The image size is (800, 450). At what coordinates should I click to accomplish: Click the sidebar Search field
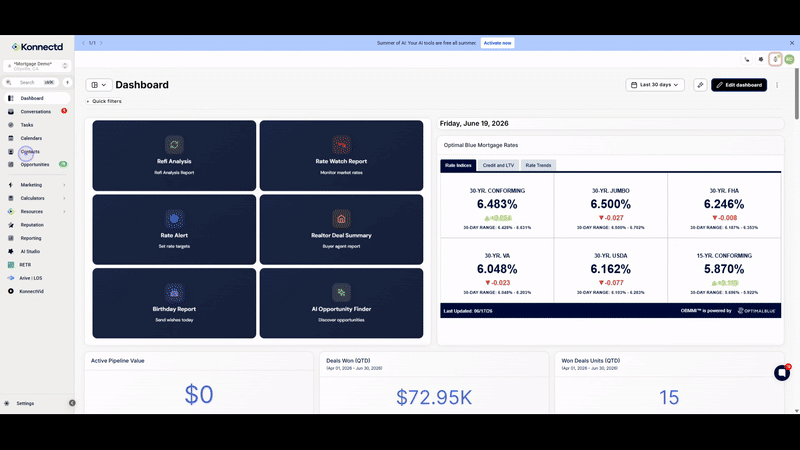(31, 82)
